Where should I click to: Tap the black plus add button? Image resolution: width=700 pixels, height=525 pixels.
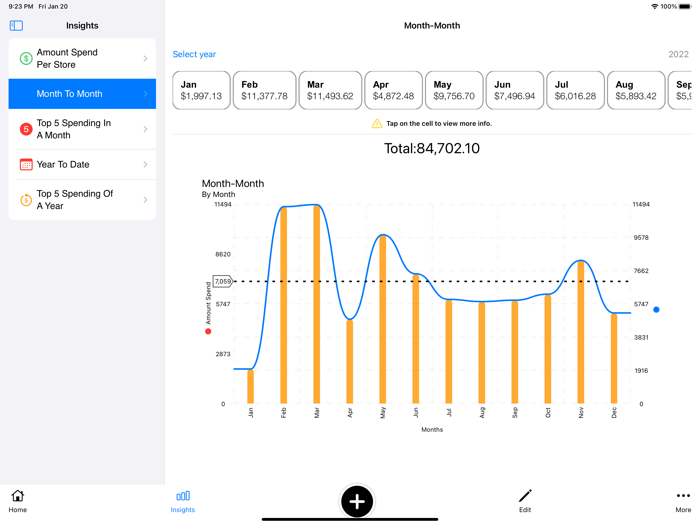click(x=357, y=501)
